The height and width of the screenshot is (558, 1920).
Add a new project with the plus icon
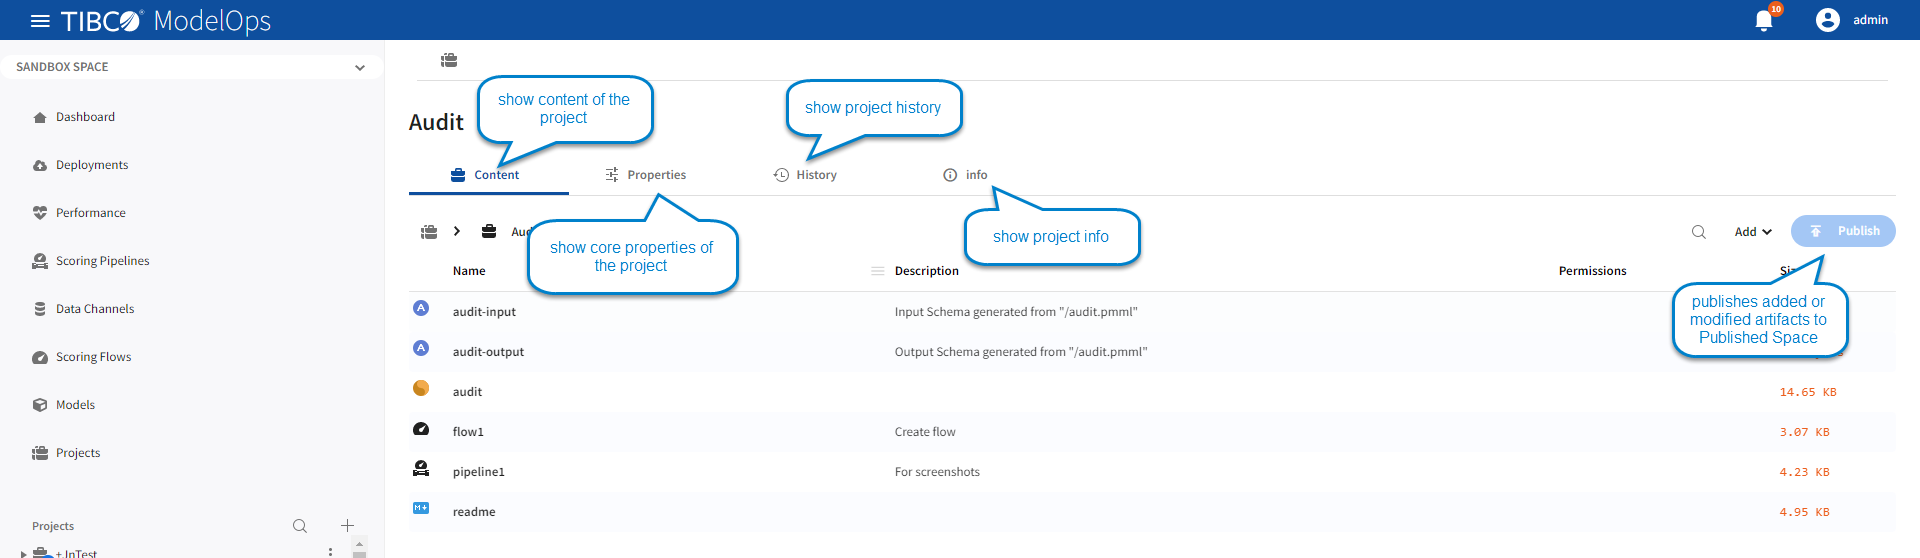[x=347, y=526]
